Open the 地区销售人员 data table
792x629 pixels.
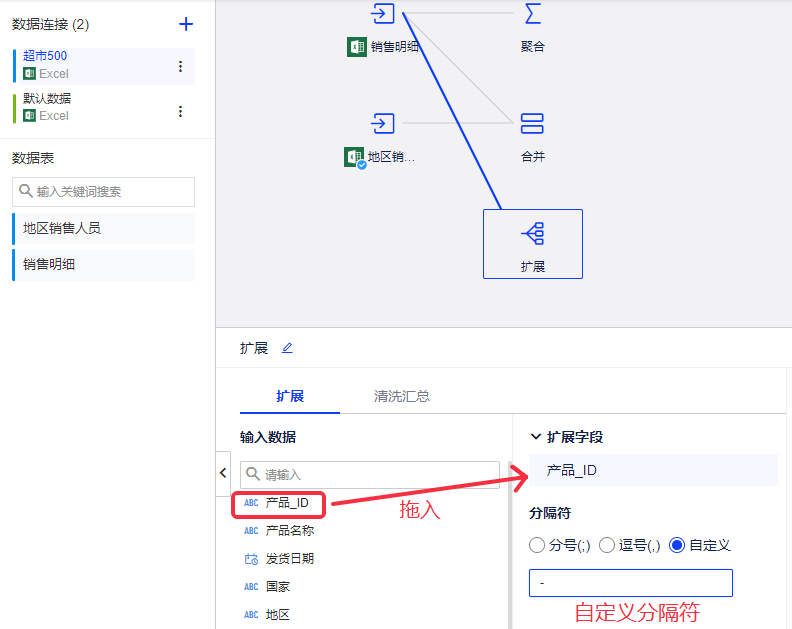[103, 228]
